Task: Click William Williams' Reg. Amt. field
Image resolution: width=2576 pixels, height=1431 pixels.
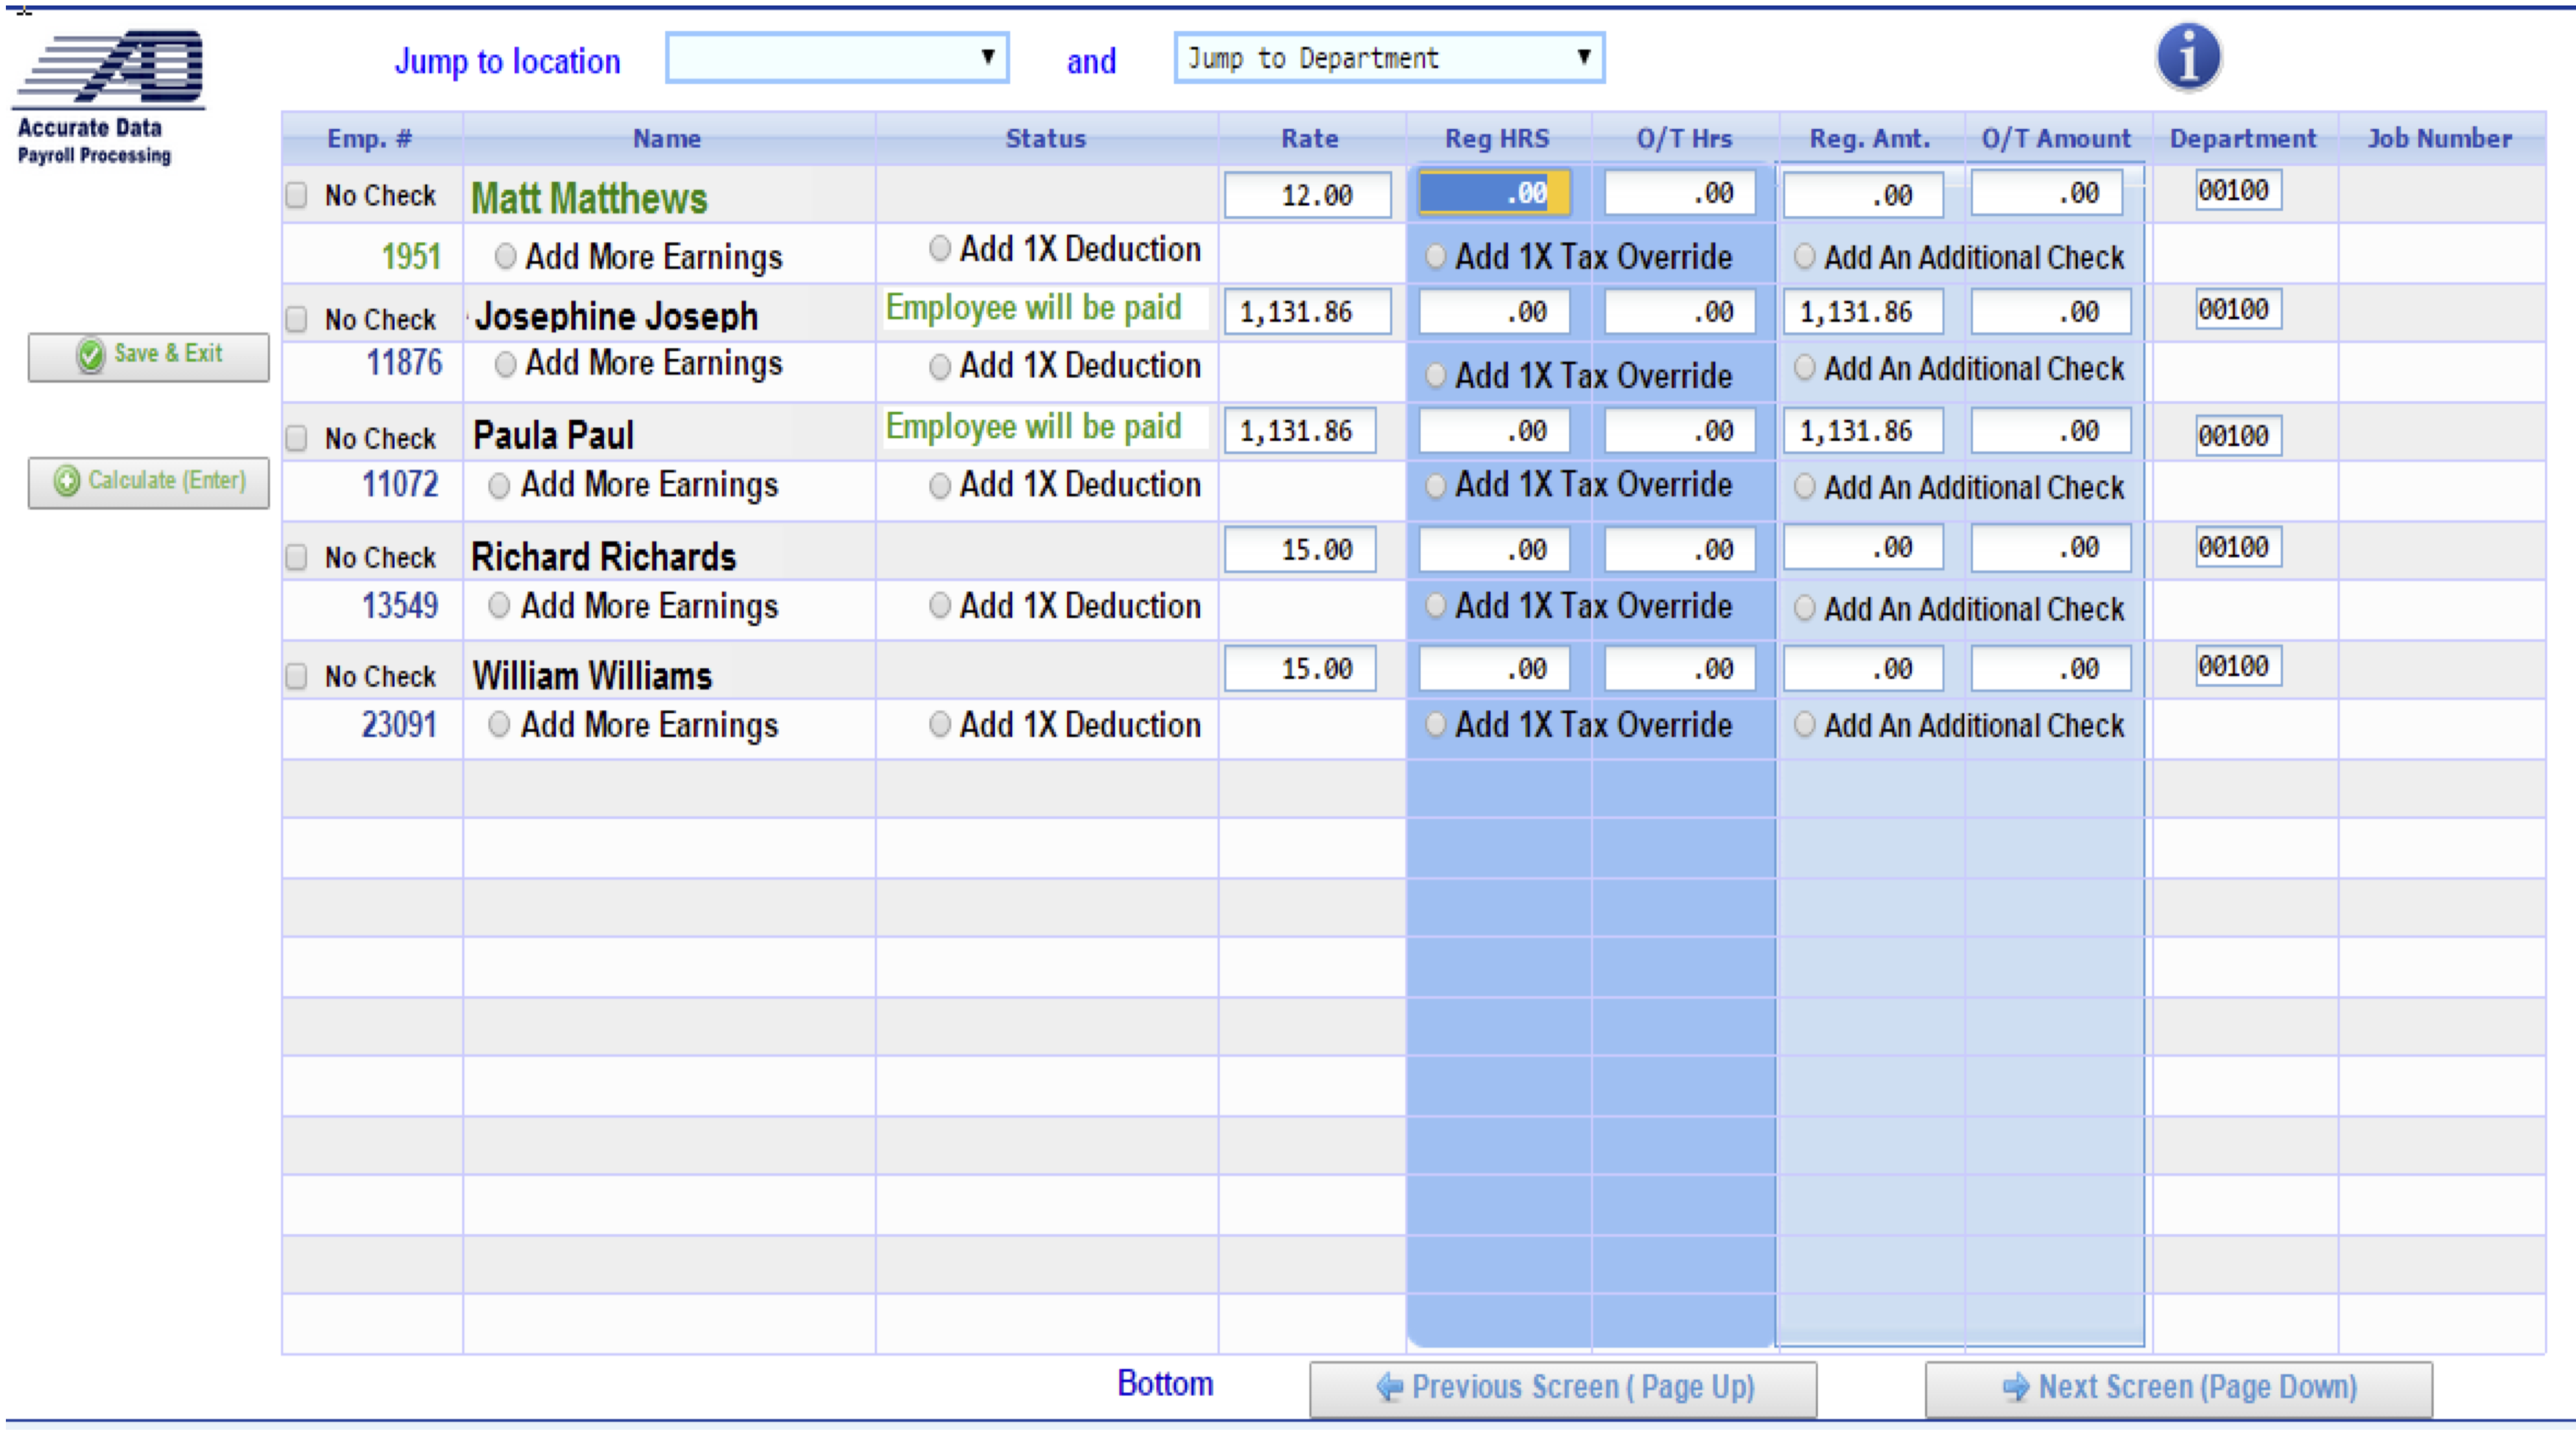Action: click(x=1863, y=668)
